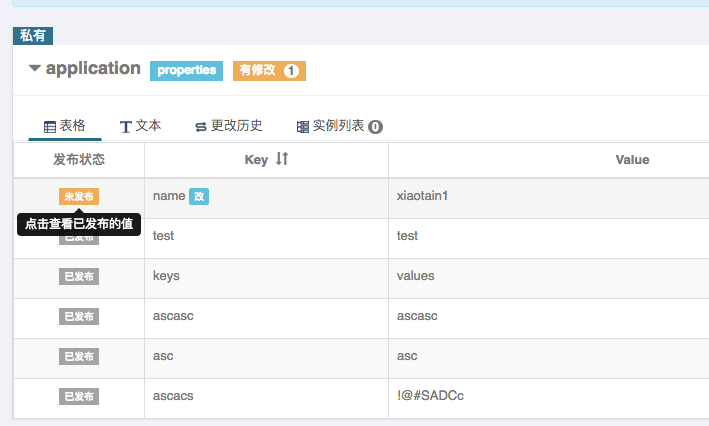Select the keys key cell
The height and width of the screenshot is (426, 709).
click(266, 278)
